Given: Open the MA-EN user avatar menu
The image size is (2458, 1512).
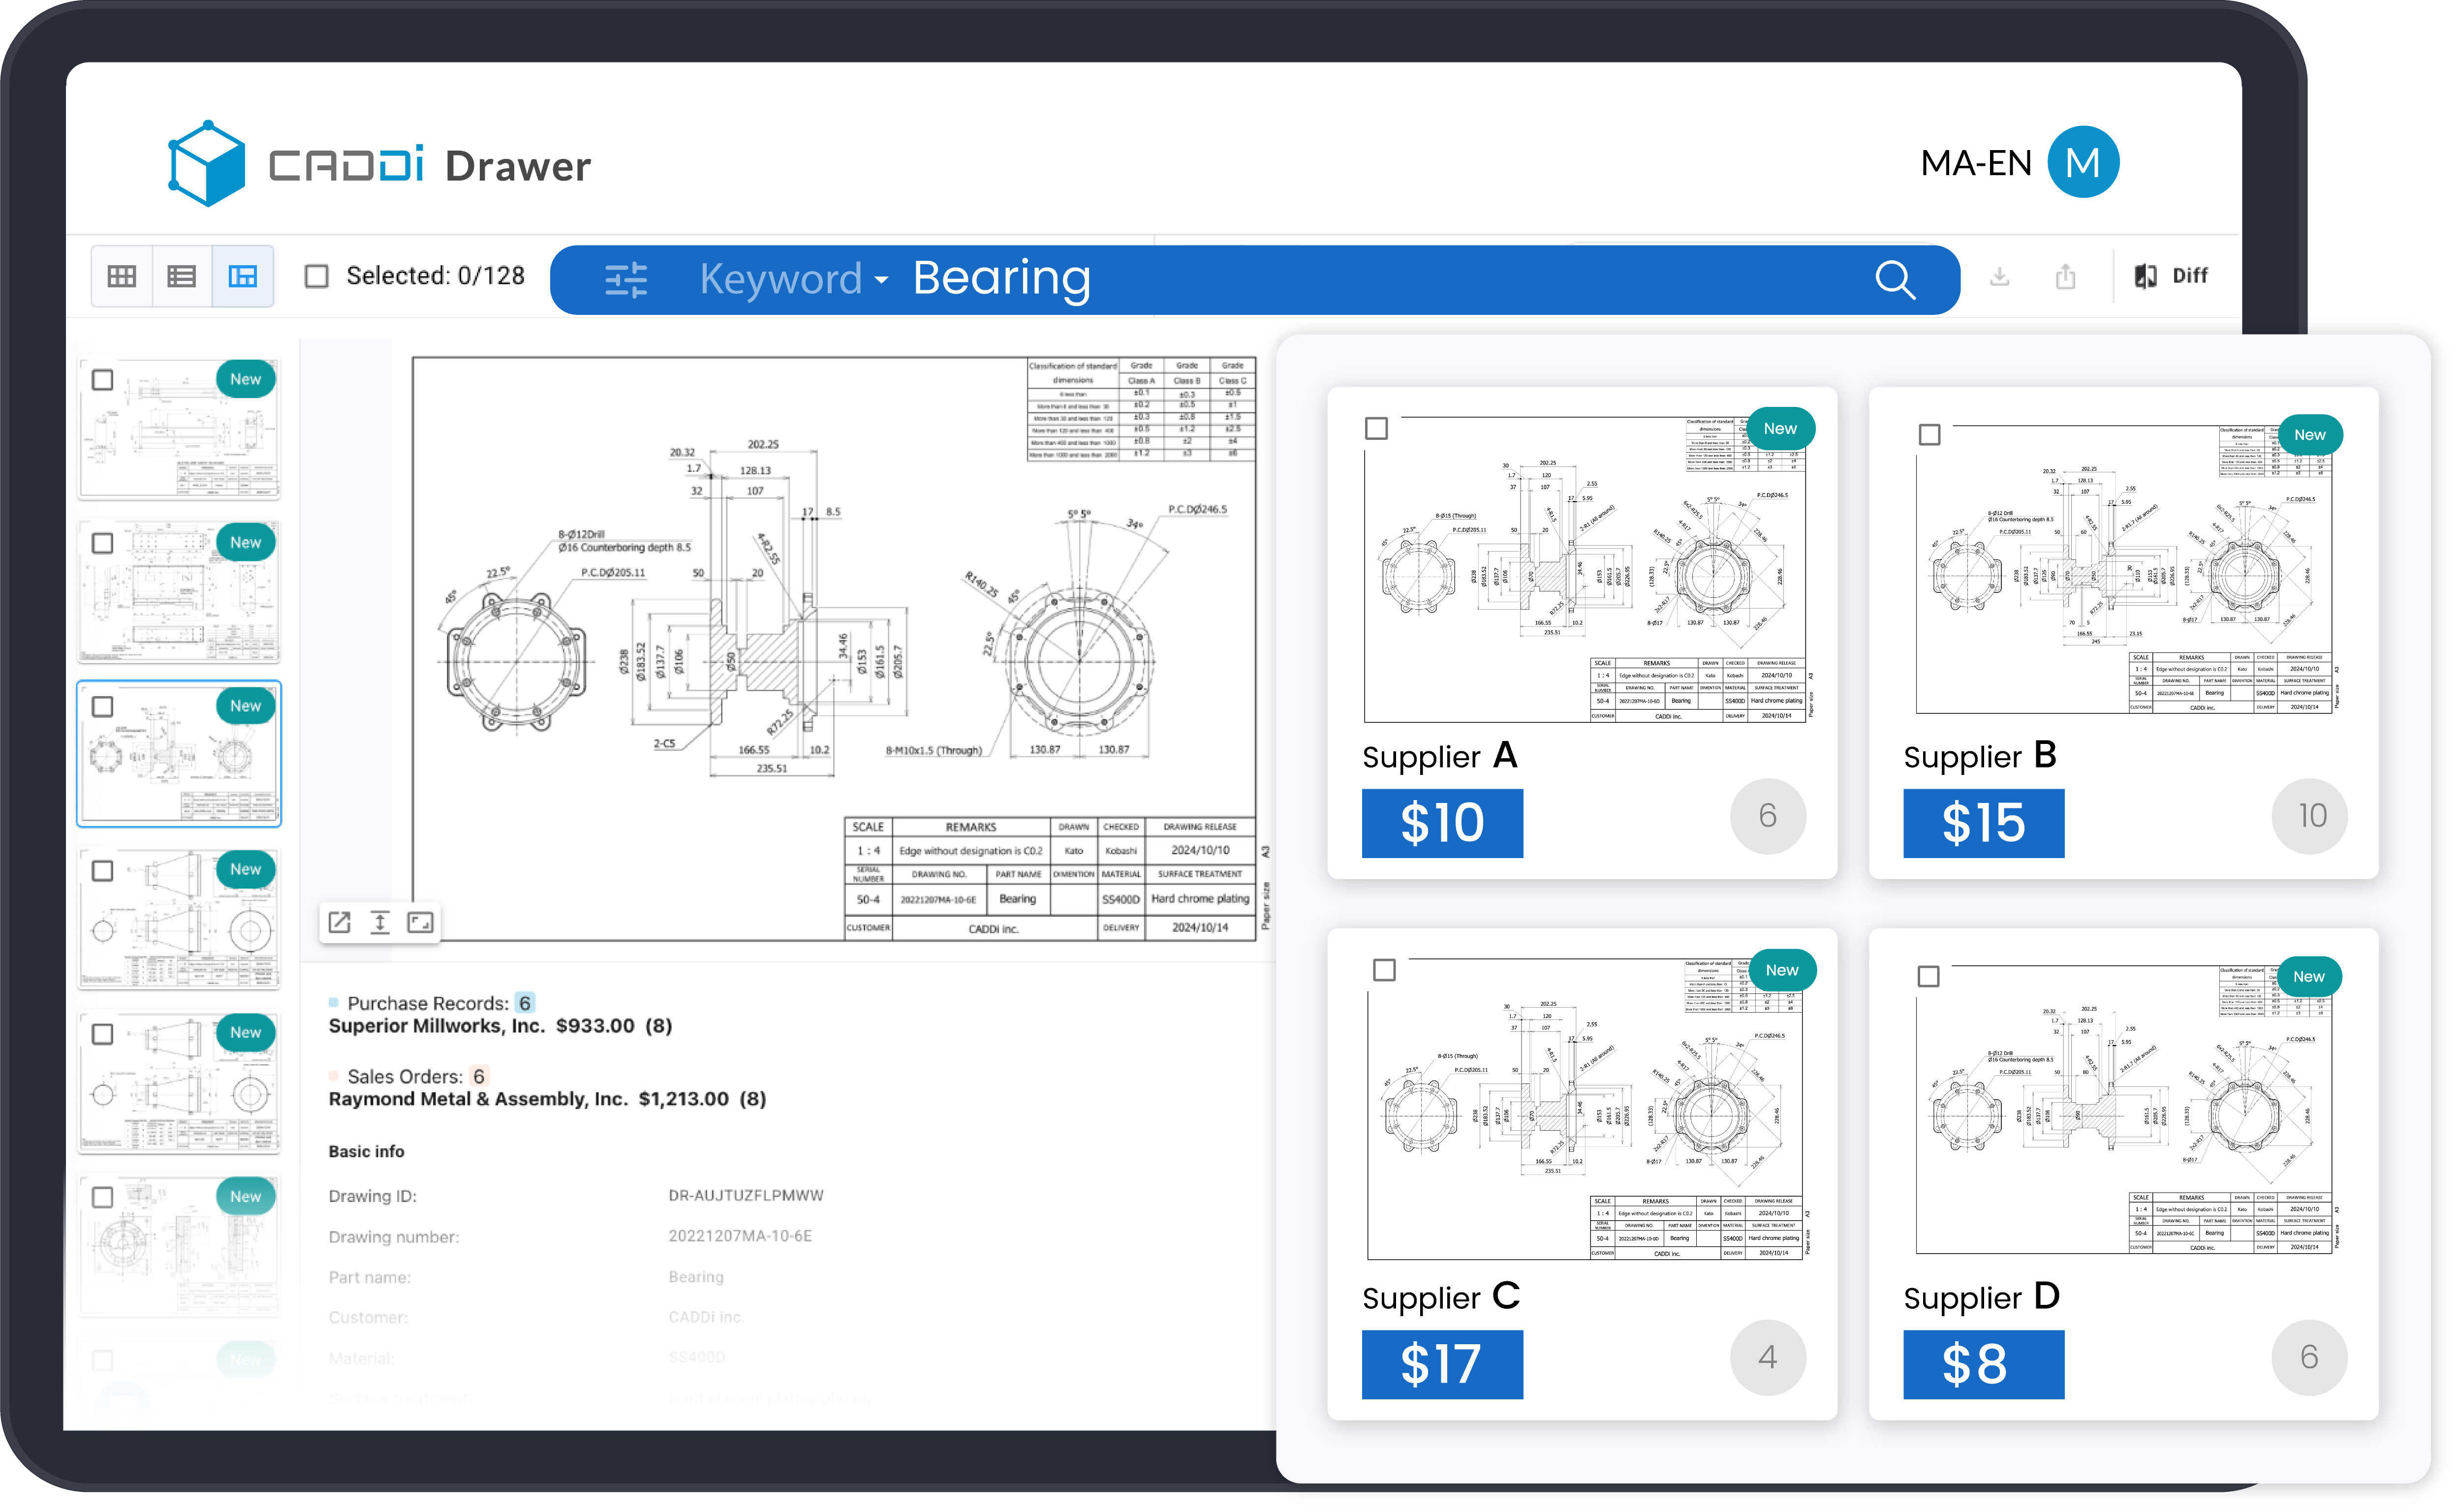Looking at the screenshot, I should pyautogui.click(x=2083, y=162).
